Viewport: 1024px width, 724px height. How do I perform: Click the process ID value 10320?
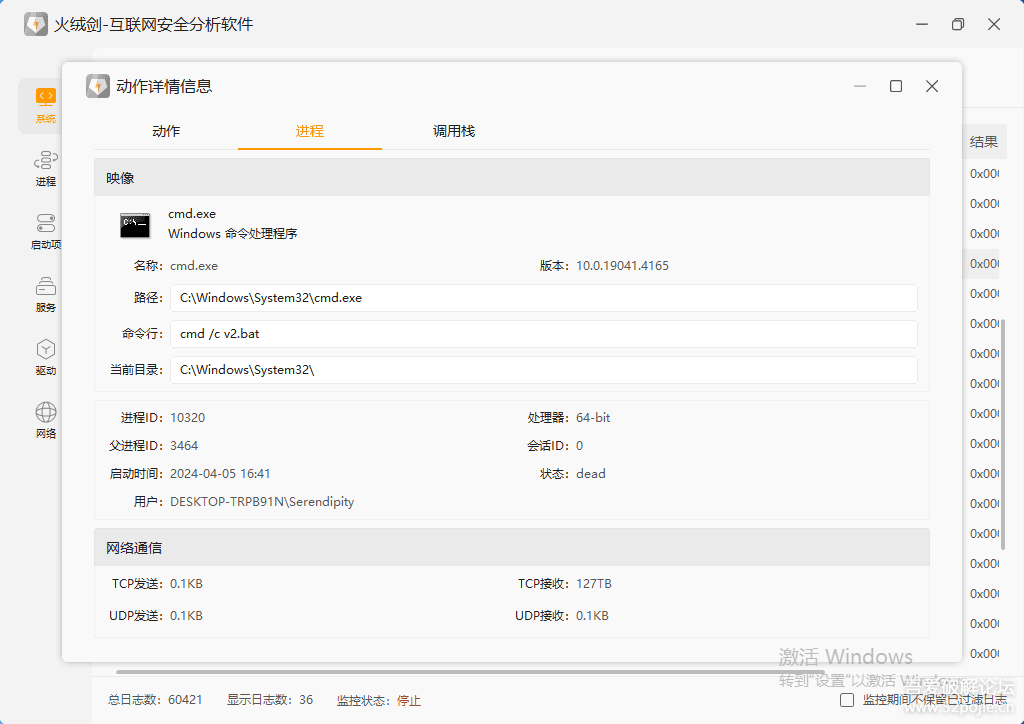click(187, 418)
